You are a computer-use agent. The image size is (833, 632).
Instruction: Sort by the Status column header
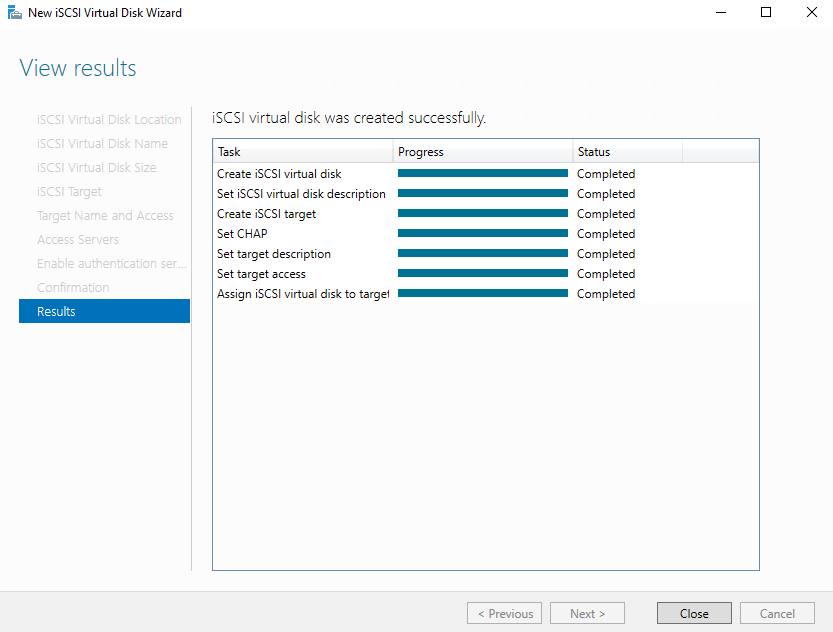(x=627, y=152)
